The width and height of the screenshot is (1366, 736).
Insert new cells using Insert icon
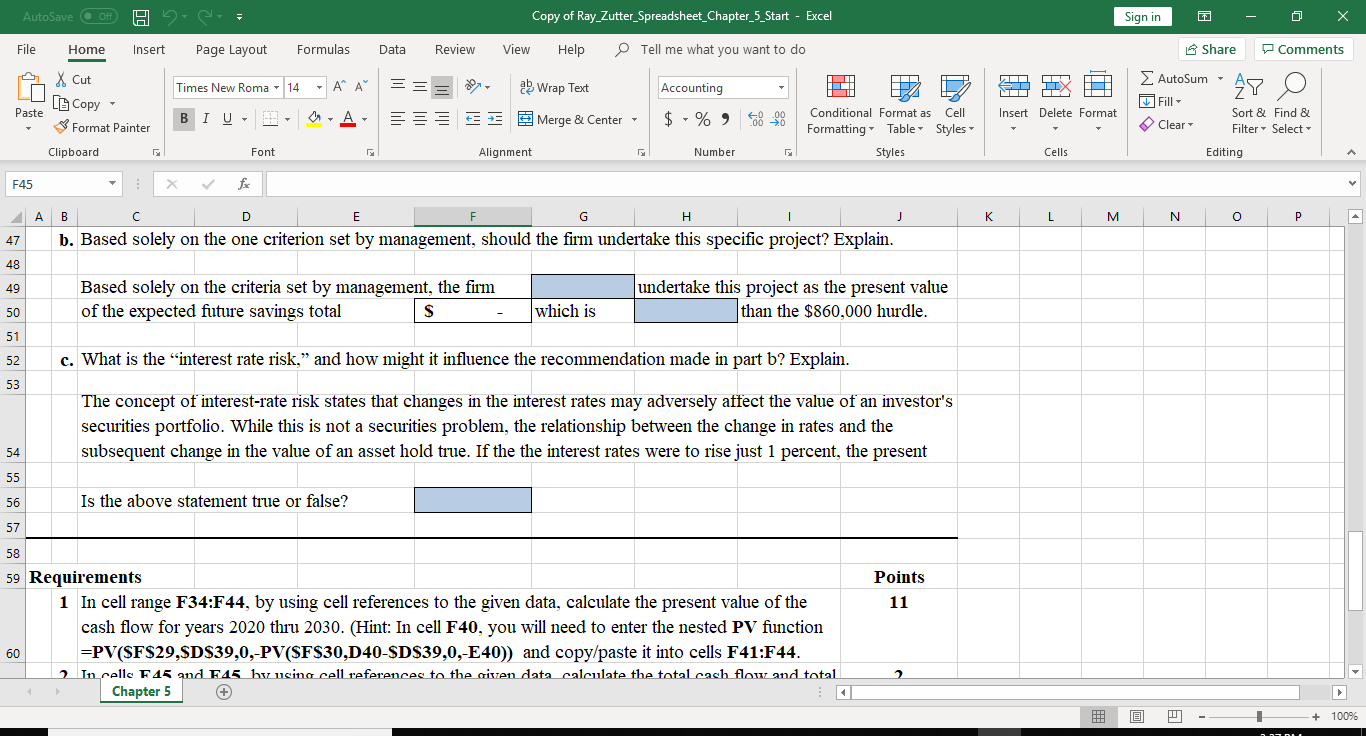(1013, 97)
